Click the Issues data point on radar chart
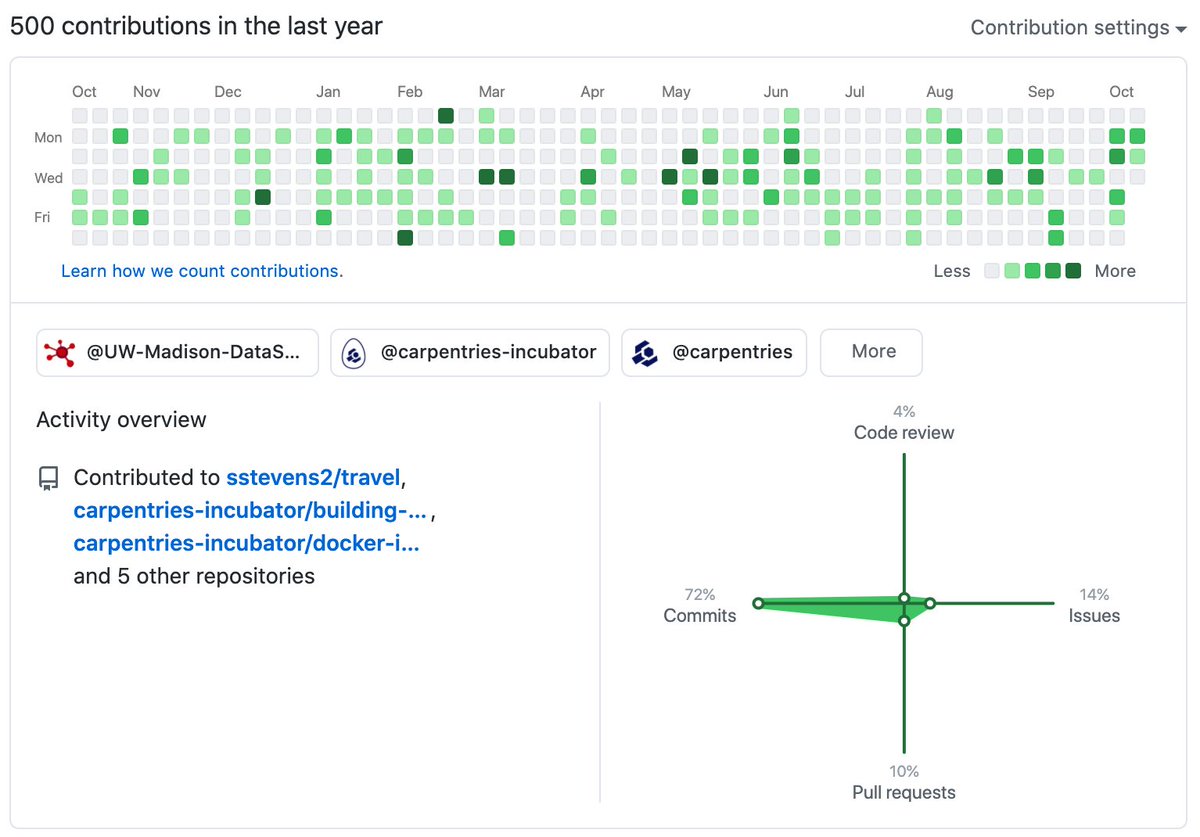The image size is (1200, 837). tap(930, 603)
